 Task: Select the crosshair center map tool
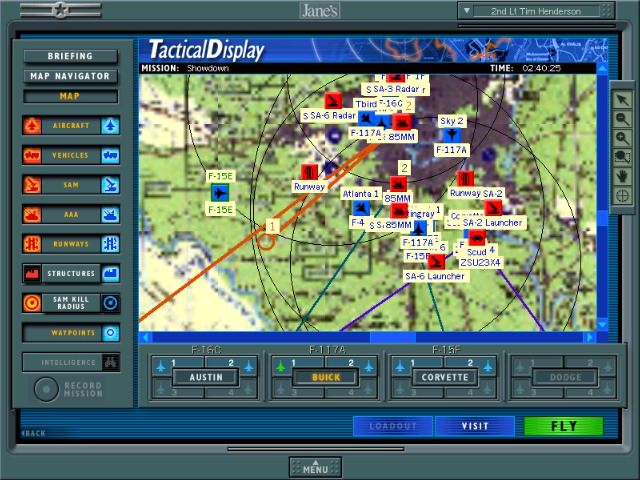622,196
